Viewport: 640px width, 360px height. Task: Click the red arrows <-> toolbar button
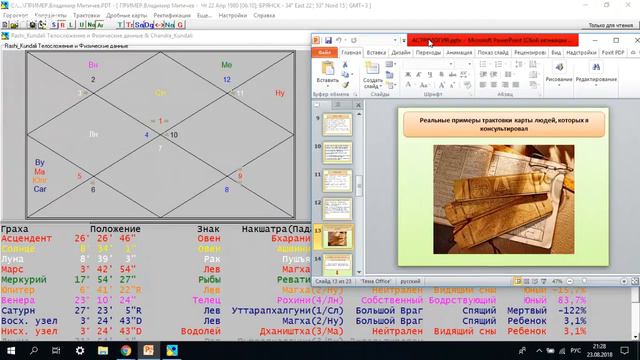159,25
